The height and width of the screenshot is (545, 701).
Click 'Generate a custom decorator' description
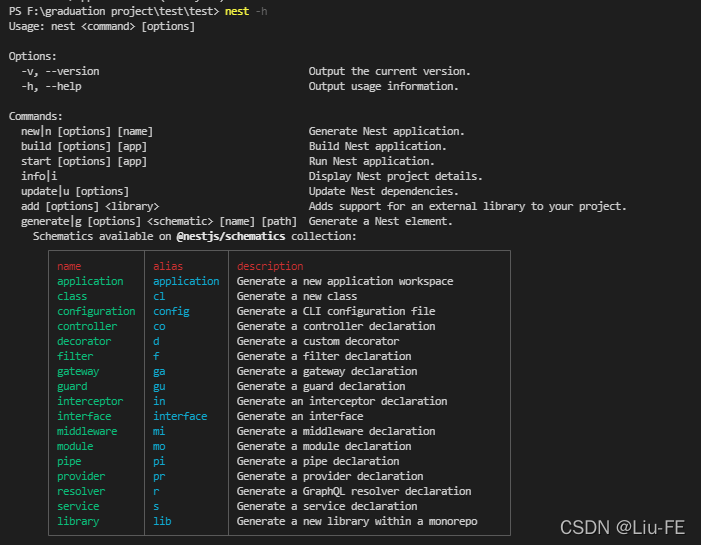click(x=318, y=342)
